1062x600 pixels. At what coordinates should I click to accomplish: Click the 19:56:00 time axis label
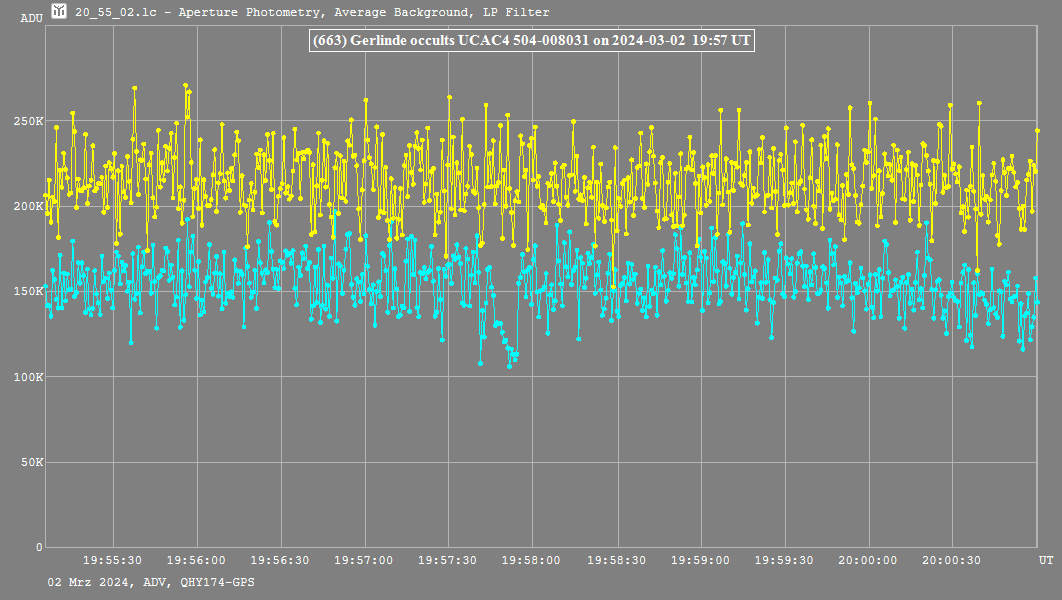(196, 560)
